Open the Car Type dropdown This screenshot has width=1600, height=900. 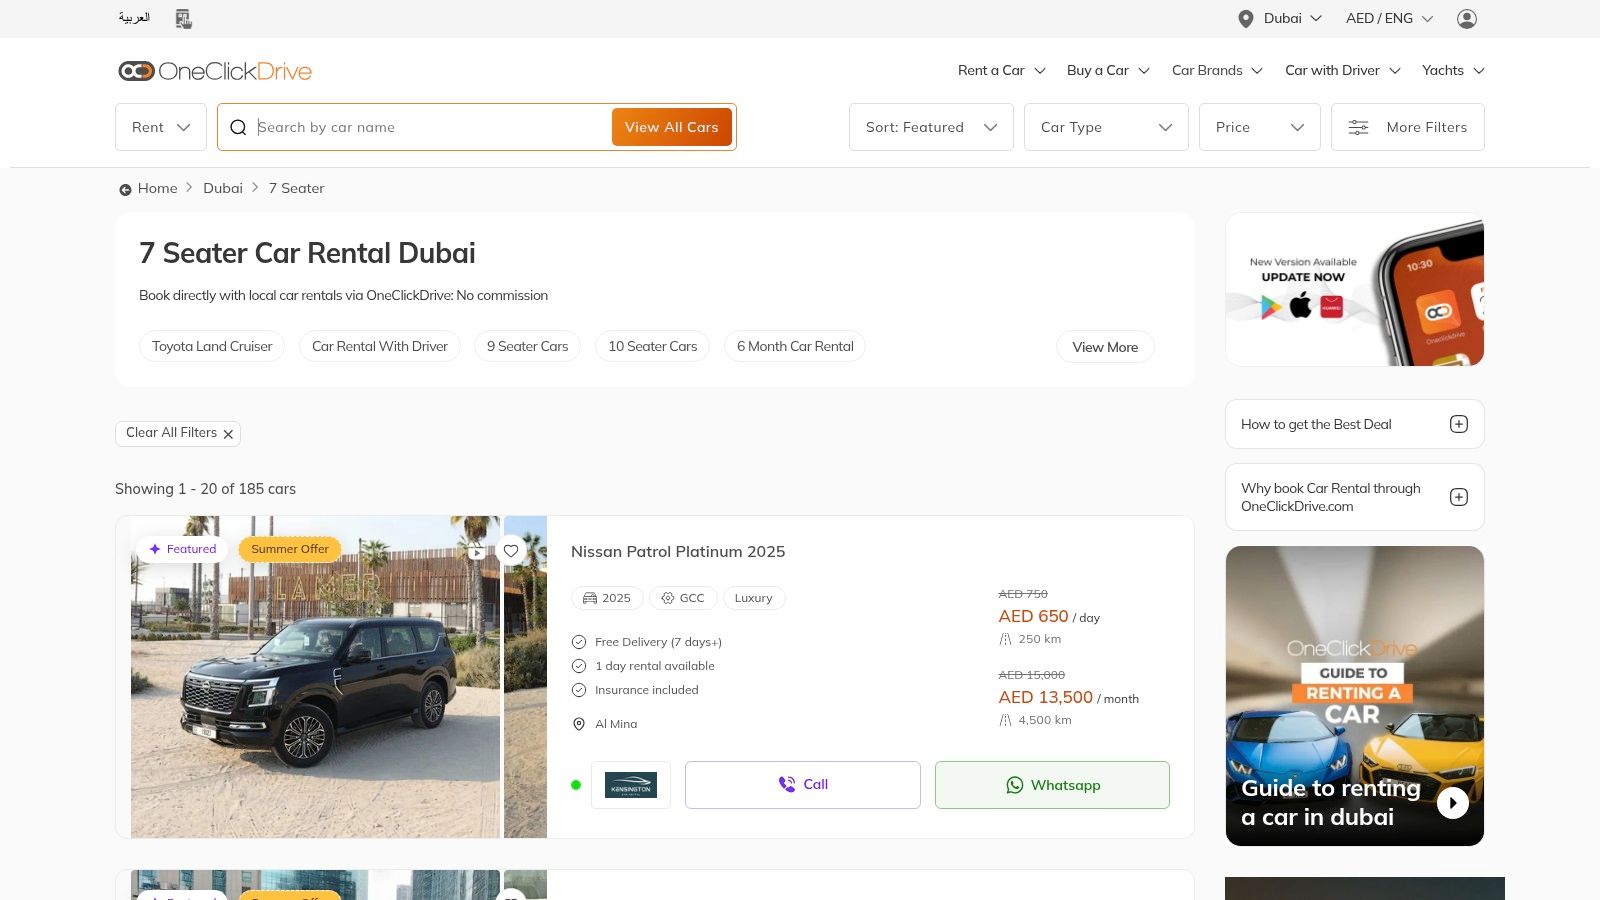pos(1105,127)
